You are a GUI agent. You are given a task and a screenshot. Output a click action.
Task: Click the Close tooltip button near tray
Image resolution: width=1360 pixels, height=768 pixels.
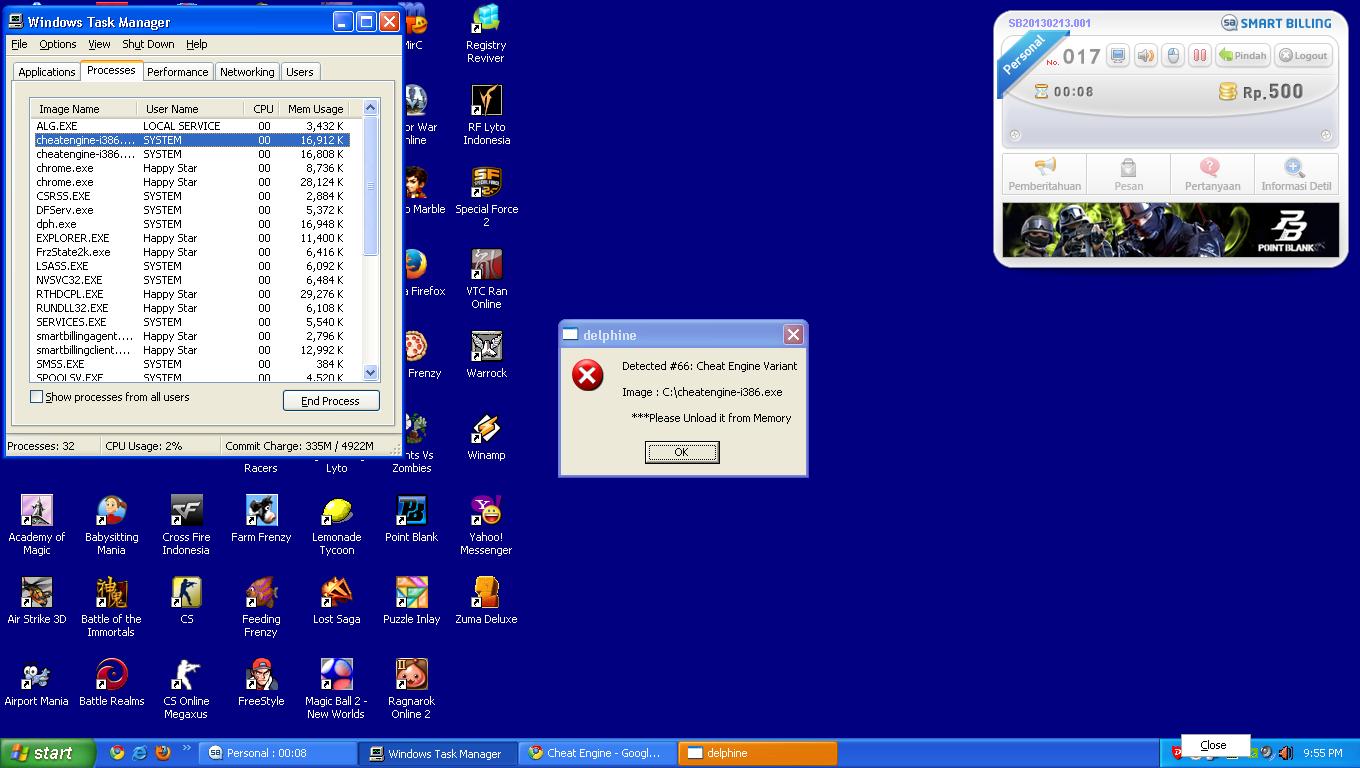click(1215, 745)
